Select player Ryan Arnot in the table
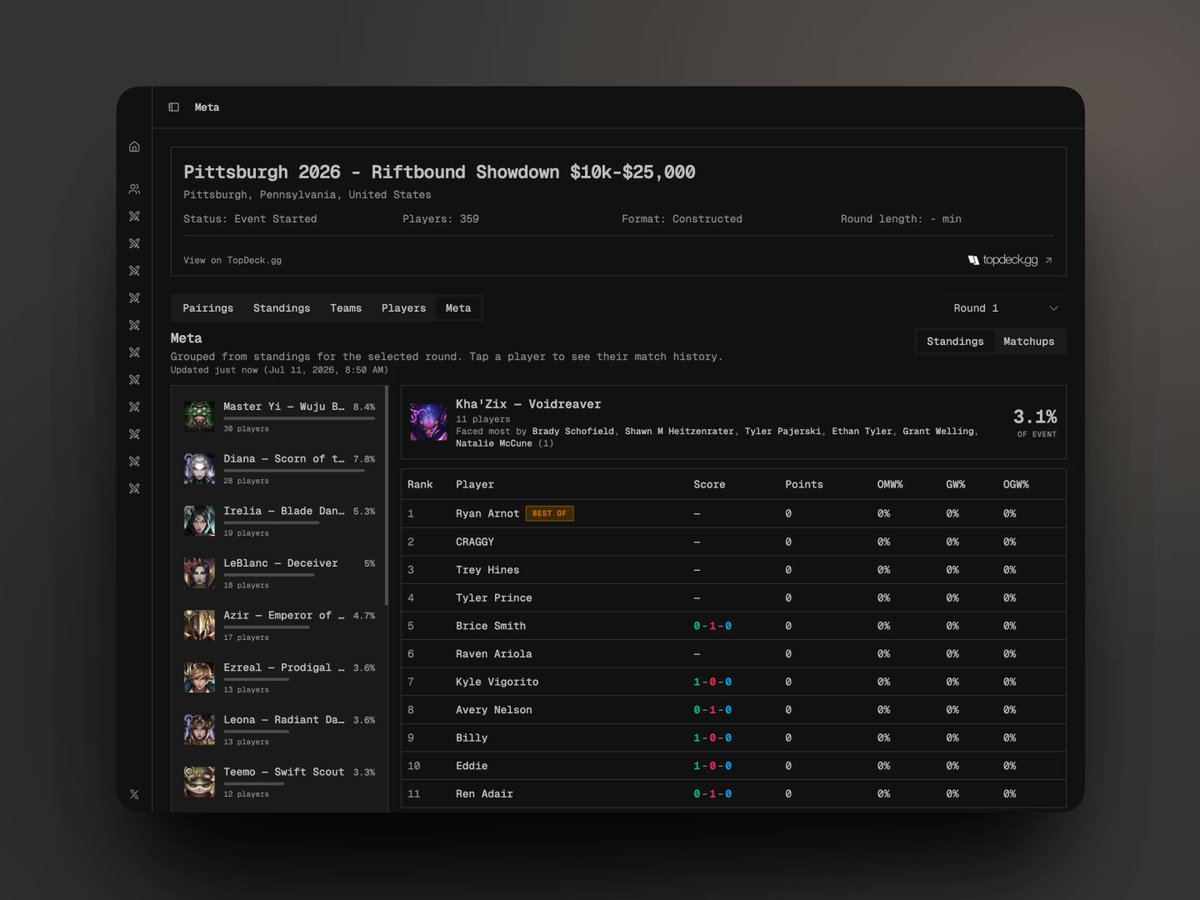This screenshot has width=1200, height=900. (487, 513)
